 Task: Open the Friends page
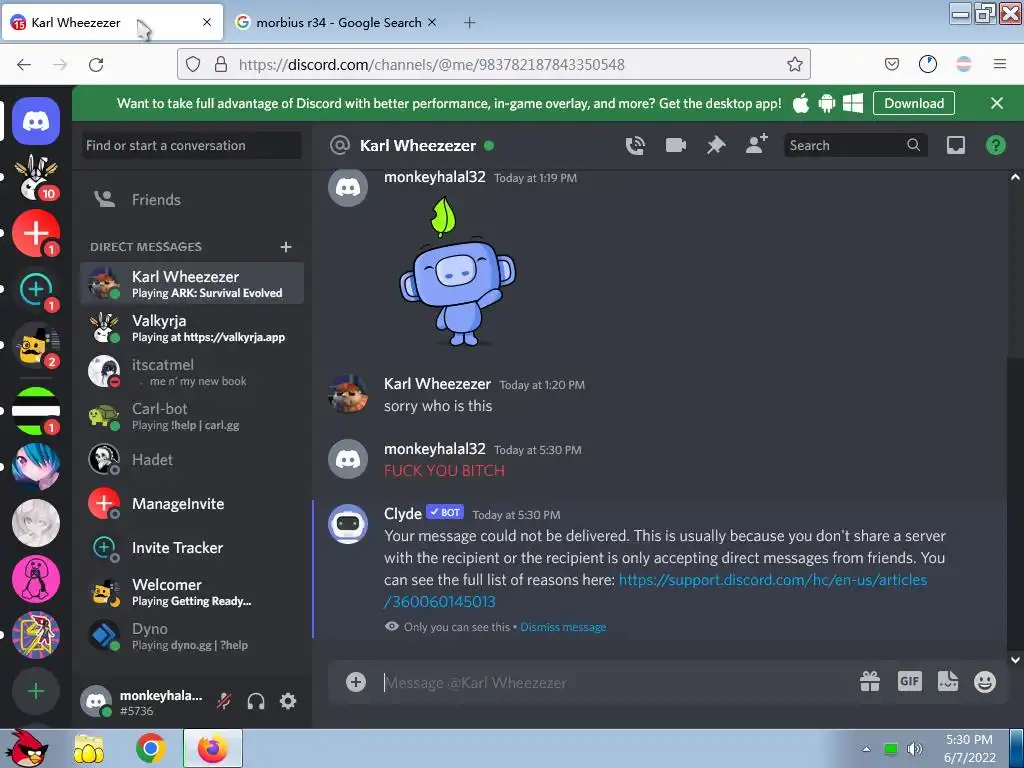pos(192,200)
